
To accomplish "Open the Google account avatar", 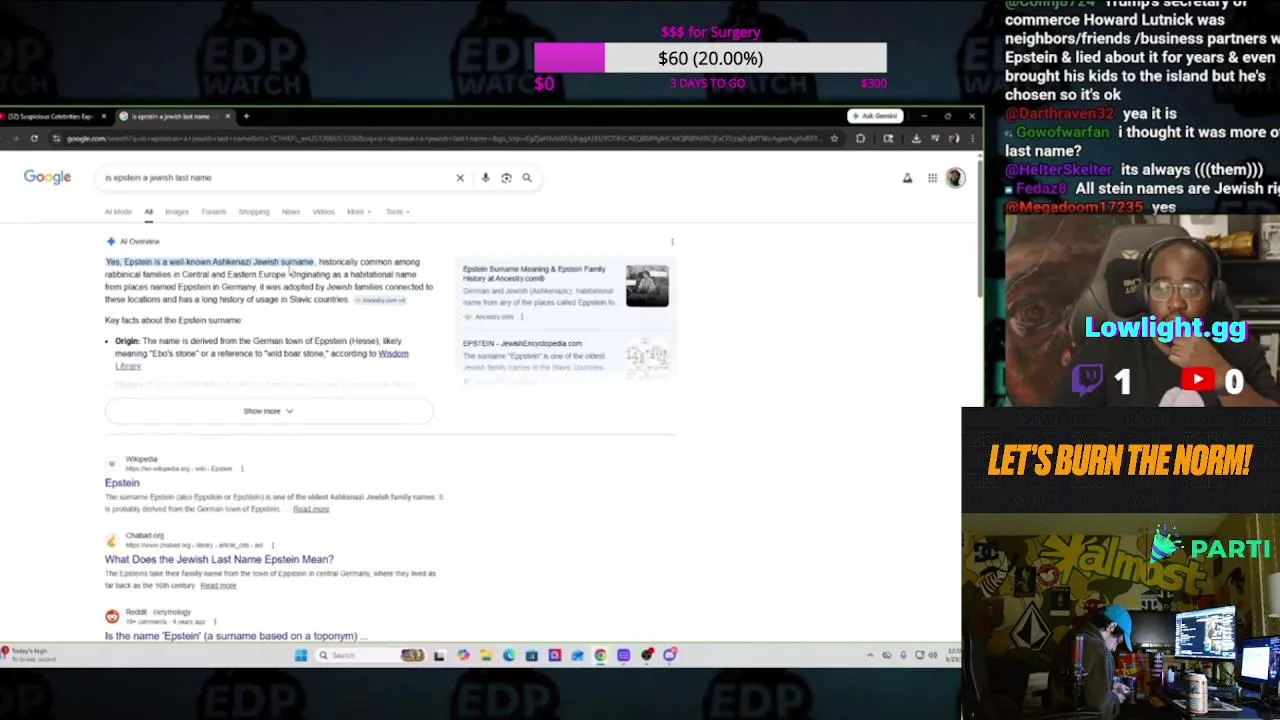I will point(955,178).
